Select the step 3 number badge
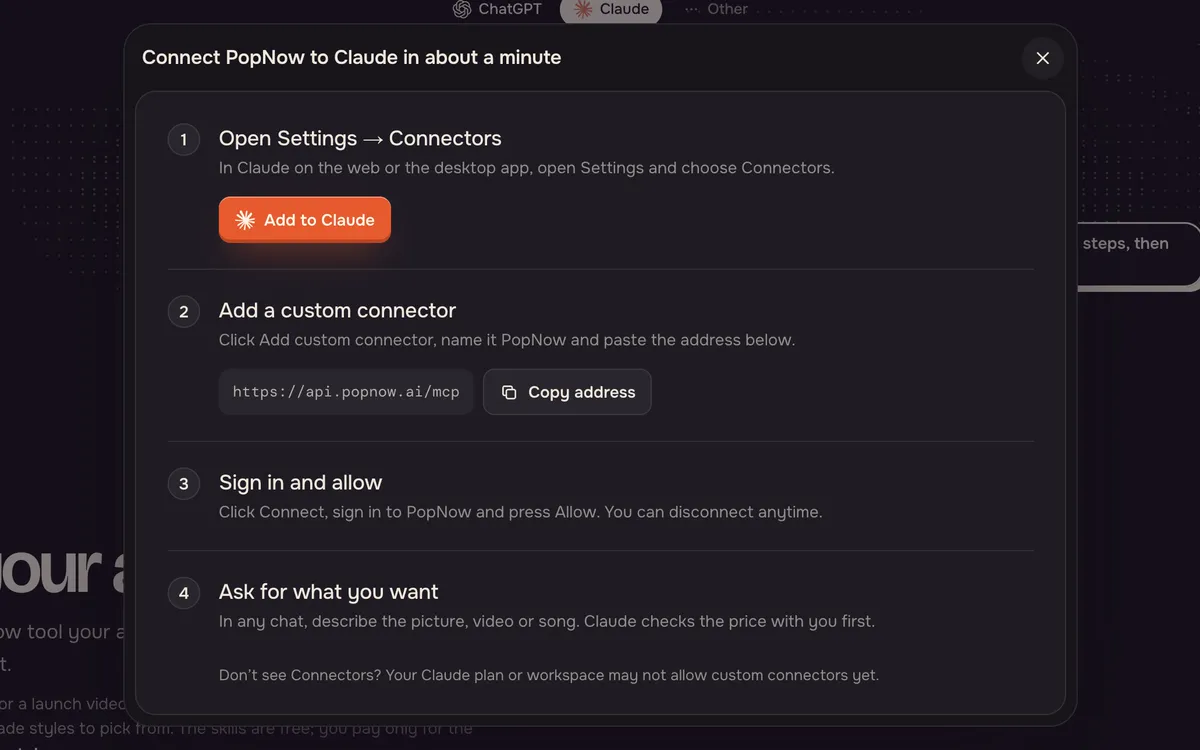Viewport: 1200px width, 750px height. point(183,484)
